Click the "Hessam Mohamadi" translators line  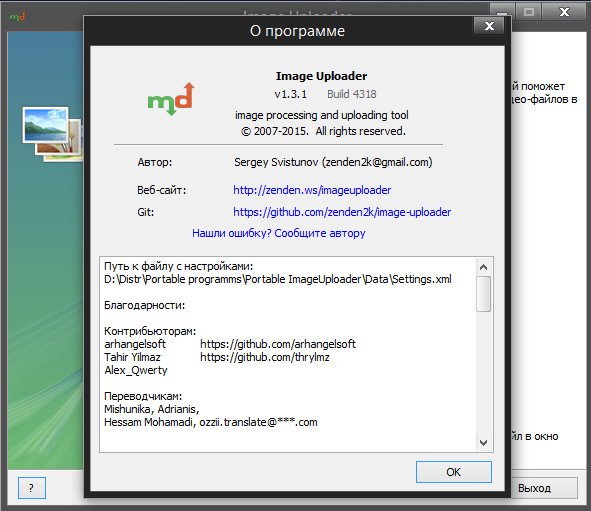click(x=210, y=422)
